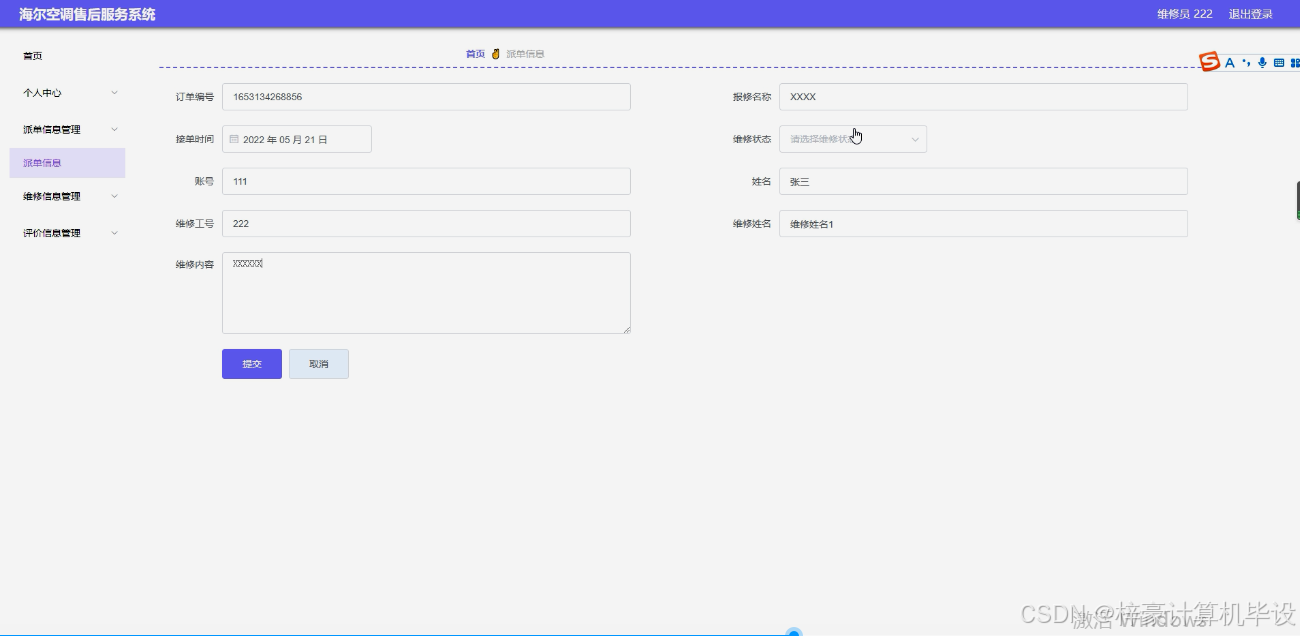This screenshot has height=636, width=1300.
Task: Click the 维修内容 textarea resize handle
Action: (x=626, y=329)
